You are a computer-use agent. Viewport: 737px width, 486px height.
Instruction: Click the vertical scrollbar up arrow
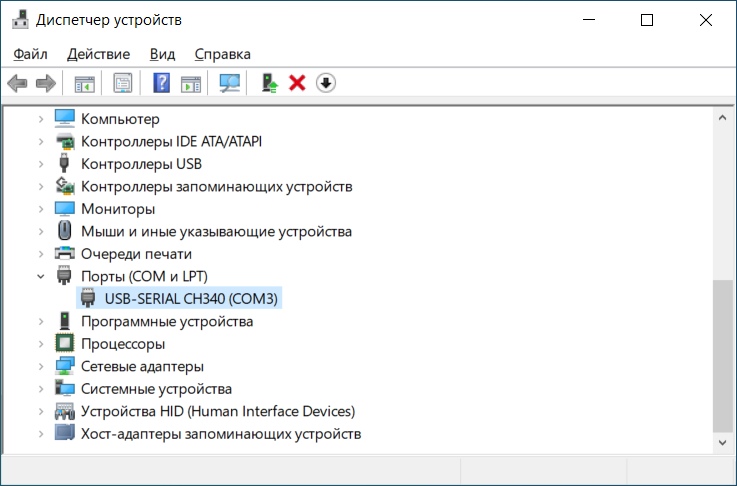(x=722, y=118)
